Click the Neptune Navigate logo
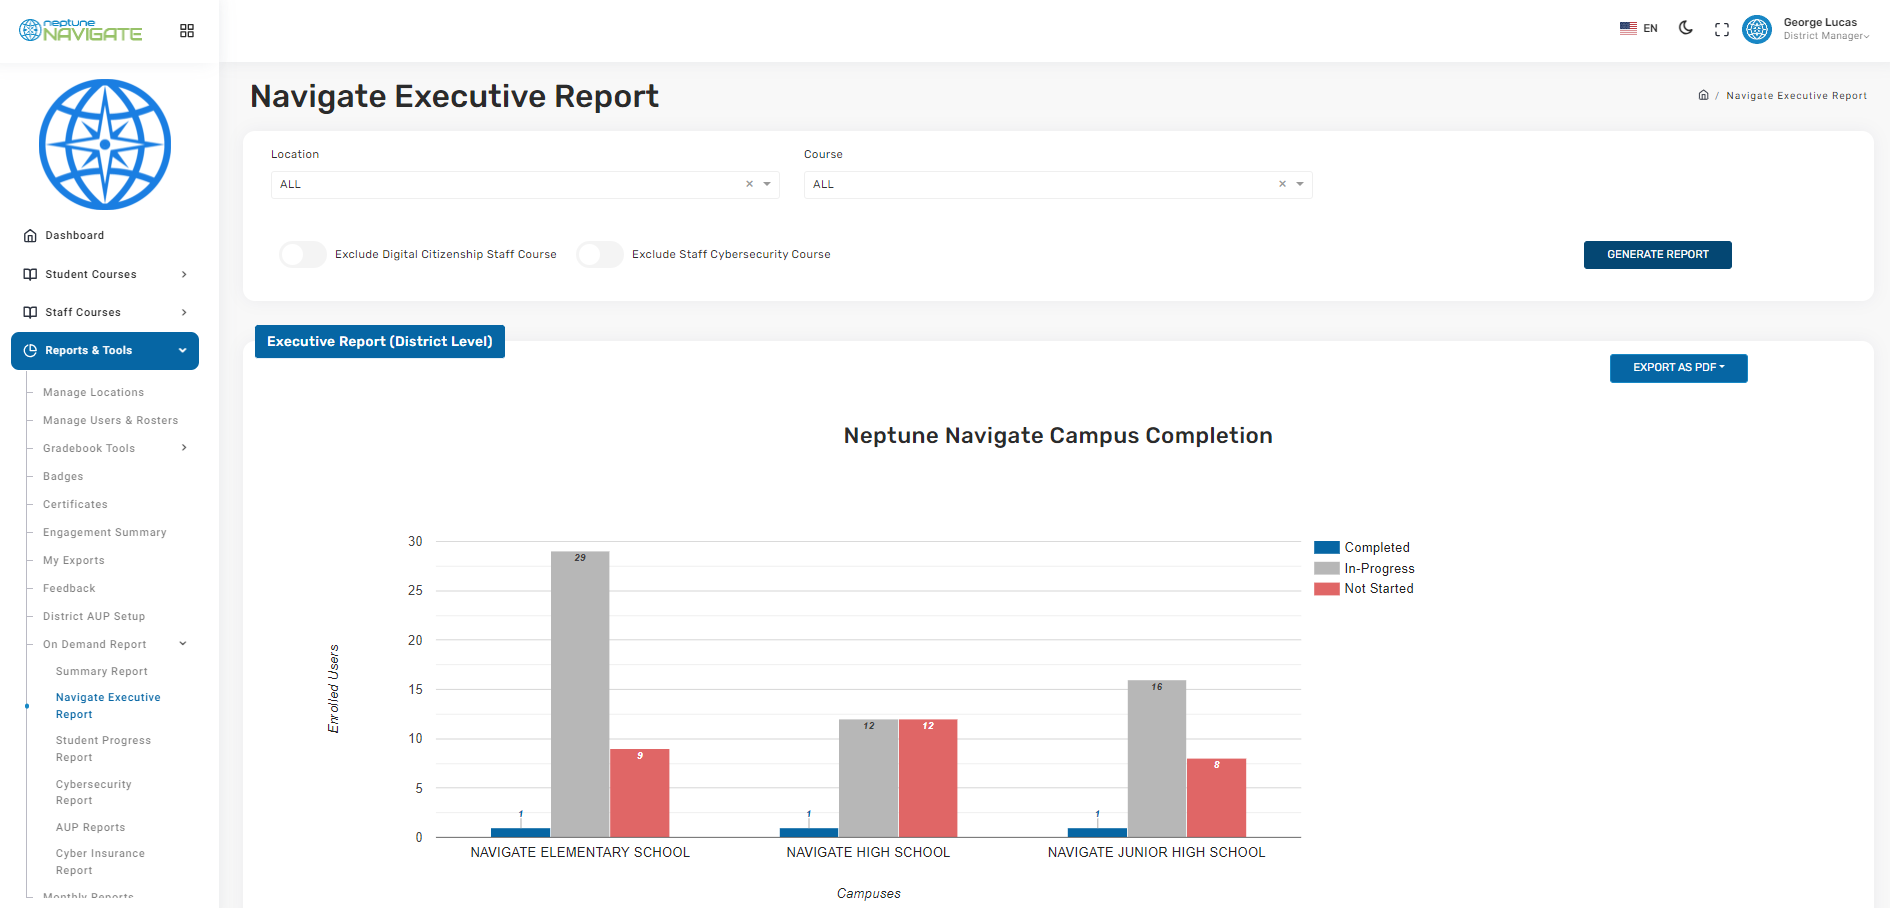Viewport: 1890px width, 908px height. [x=81, y=30]
